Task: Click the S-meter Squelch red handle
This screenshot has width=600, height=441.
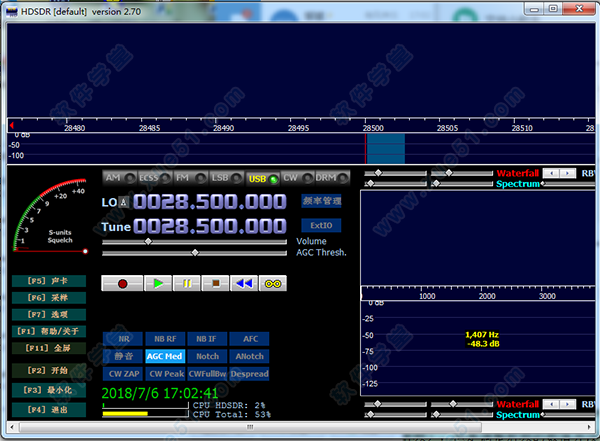Action: [x=85, y=252]
